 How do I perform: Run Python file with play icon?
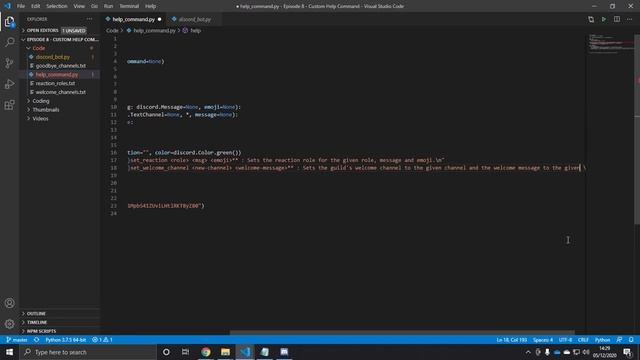(x=604, y=19)
